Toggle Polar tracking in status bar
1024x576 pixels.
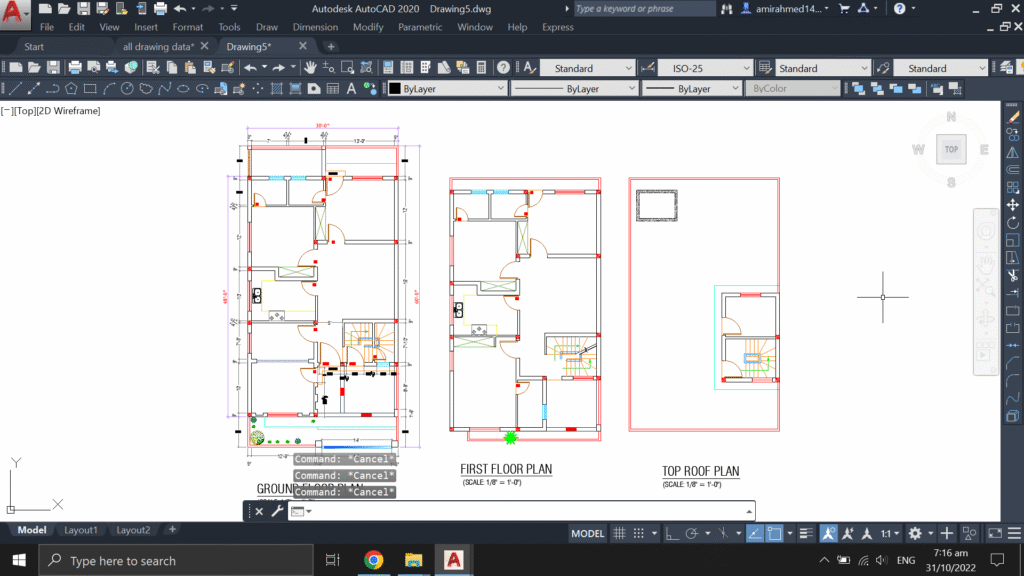[x=692, y=534]
